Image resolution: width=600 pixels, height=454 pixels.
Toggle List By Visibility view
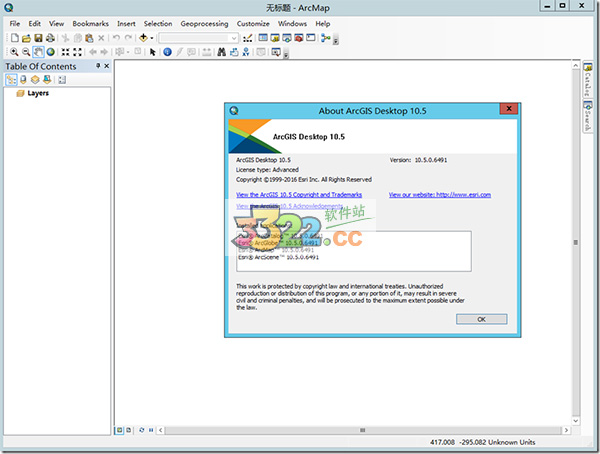35,80
